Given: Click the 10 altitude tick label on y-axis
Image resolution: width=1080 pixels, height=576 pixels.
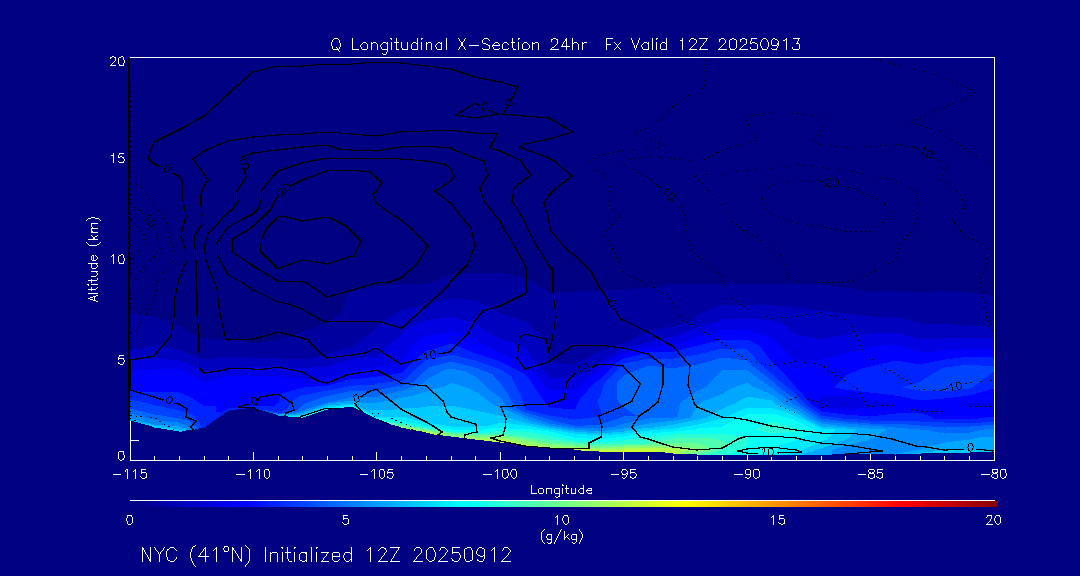Looking at the screenshot, I should tap(114, 259).
